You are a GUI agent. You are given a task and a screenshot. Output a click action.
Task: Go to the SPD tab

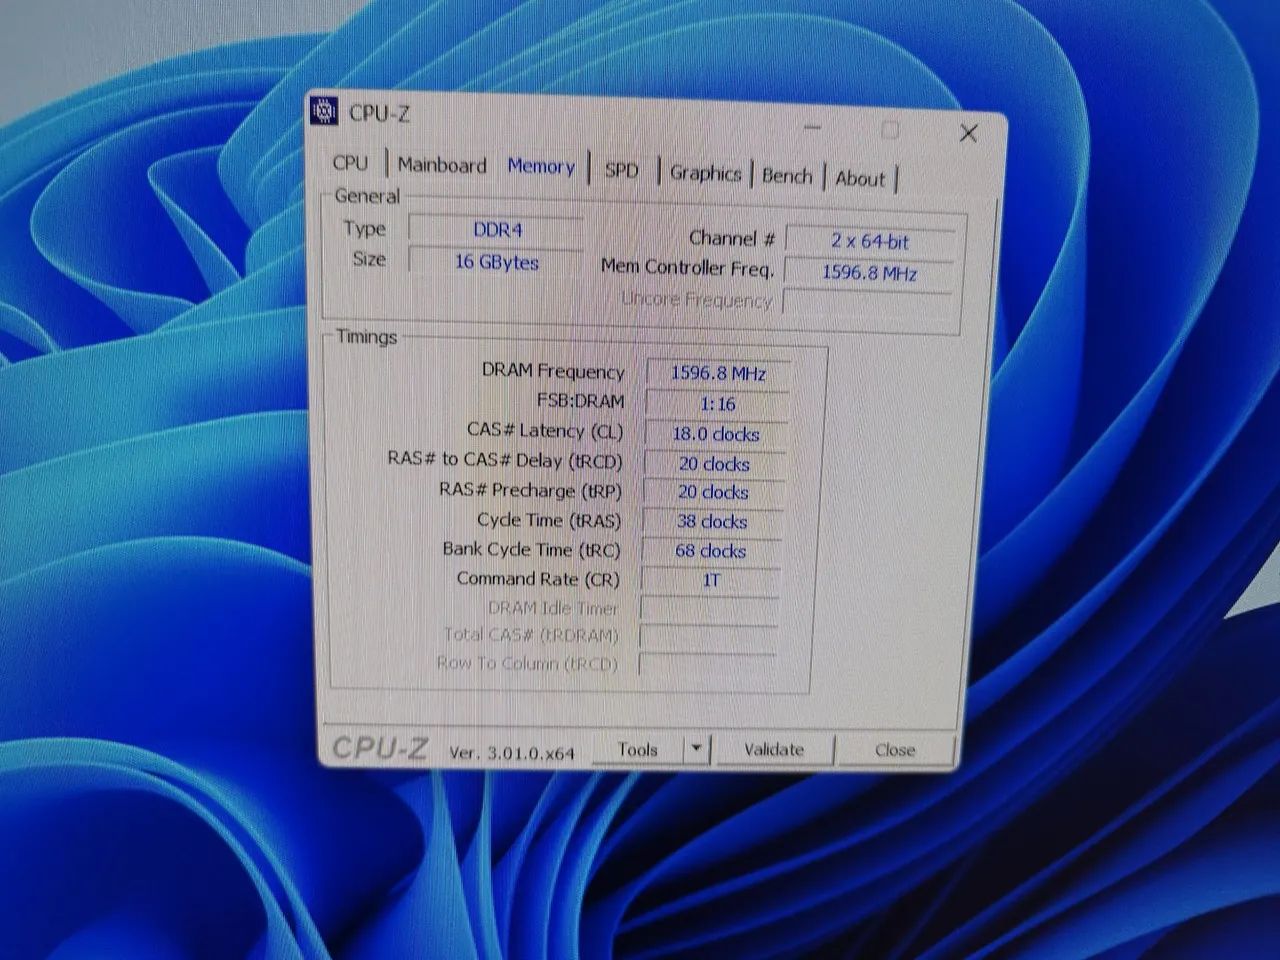coord(621,170)
